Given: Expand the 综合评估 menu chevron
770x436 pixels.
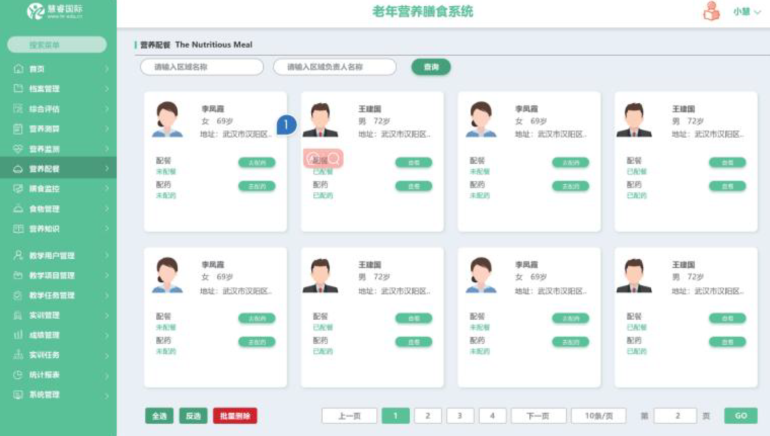Looking at the screenshot, I should point(107,109).
